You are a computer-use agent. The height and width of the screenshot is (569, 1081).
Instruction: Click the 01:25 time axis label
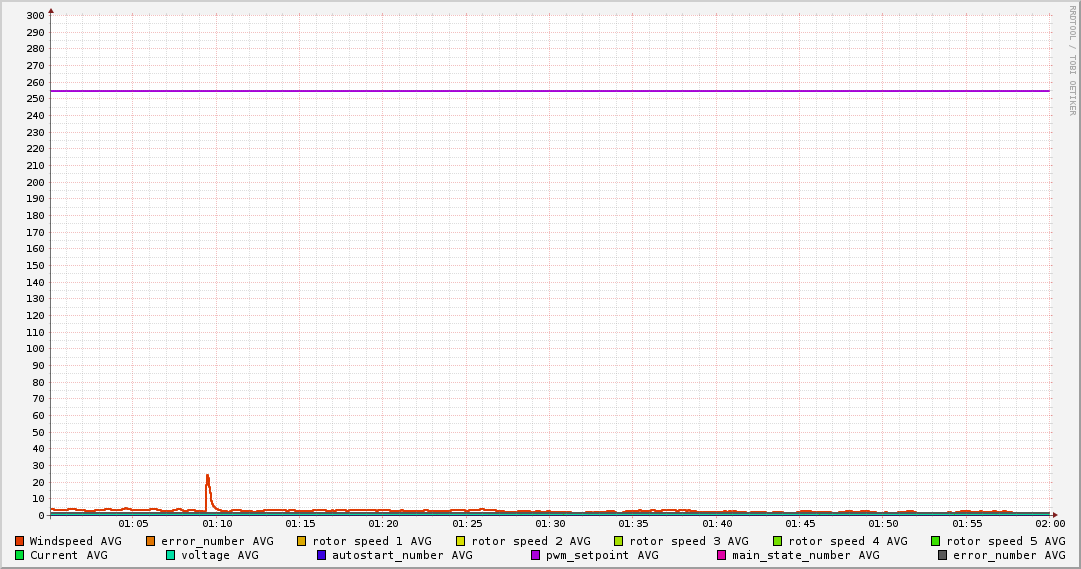pos(467,524)
